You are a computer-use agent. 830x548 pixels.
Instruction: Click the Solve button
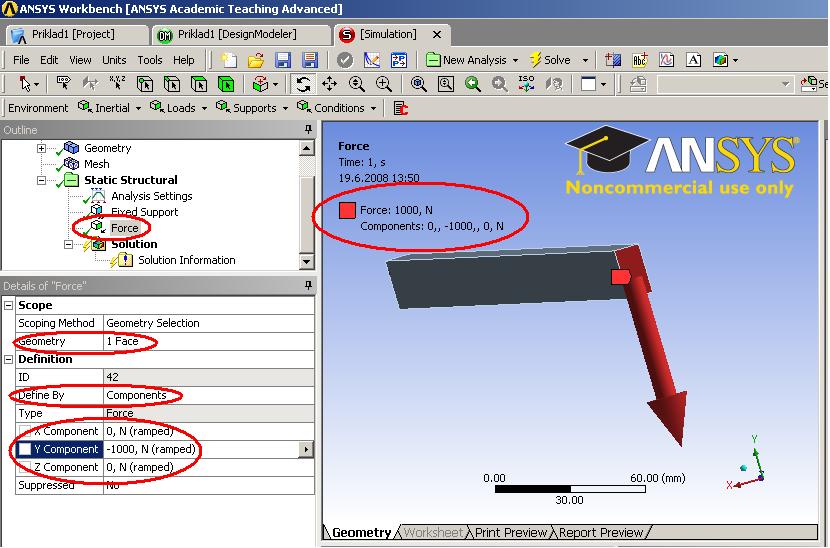point(550,60)
